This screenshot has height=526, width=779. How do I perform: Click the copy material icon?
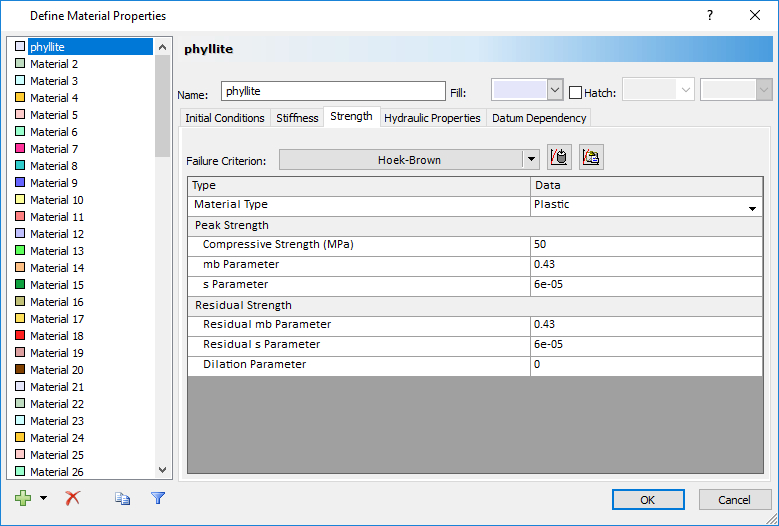(123, 498)
